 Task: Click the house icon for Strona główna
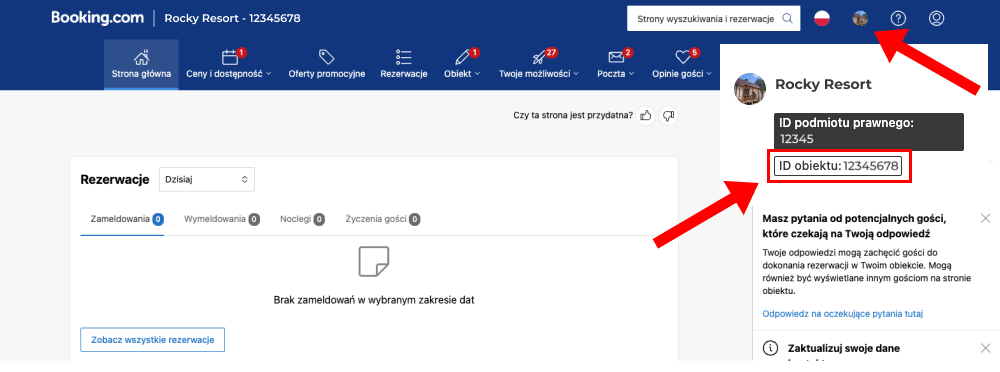point(142,57)
